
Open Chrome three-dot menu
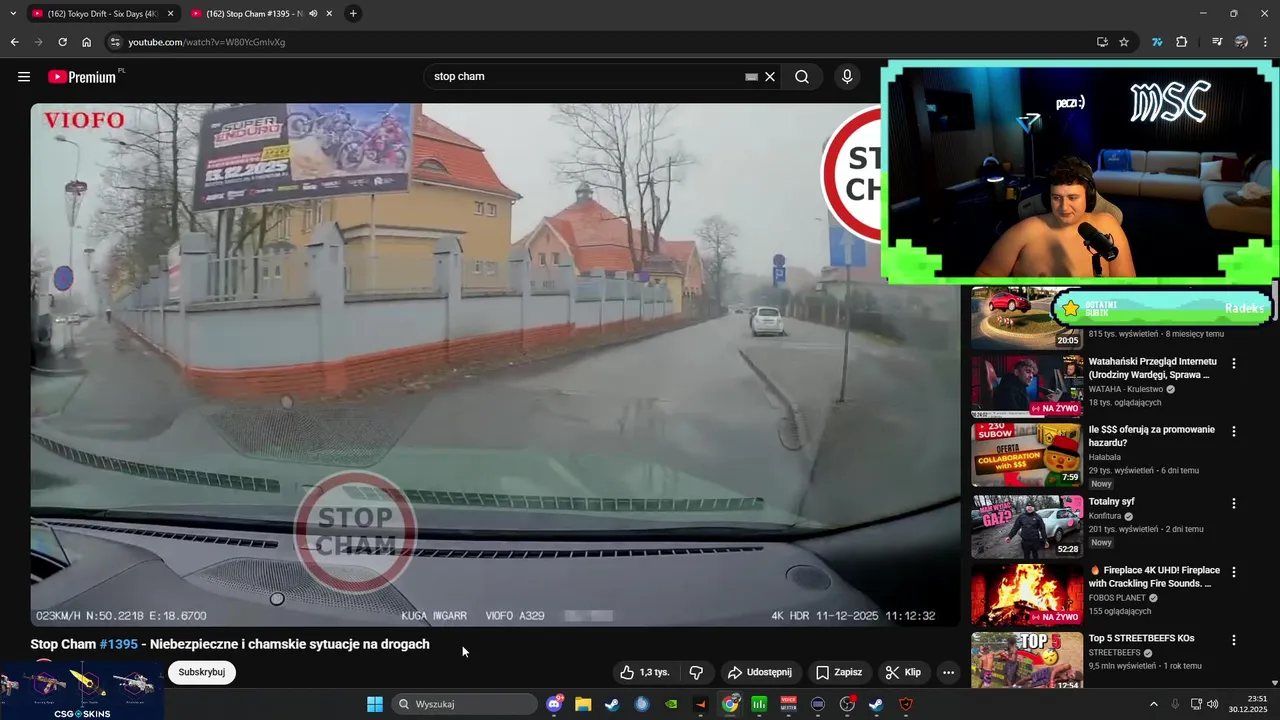1266,42
